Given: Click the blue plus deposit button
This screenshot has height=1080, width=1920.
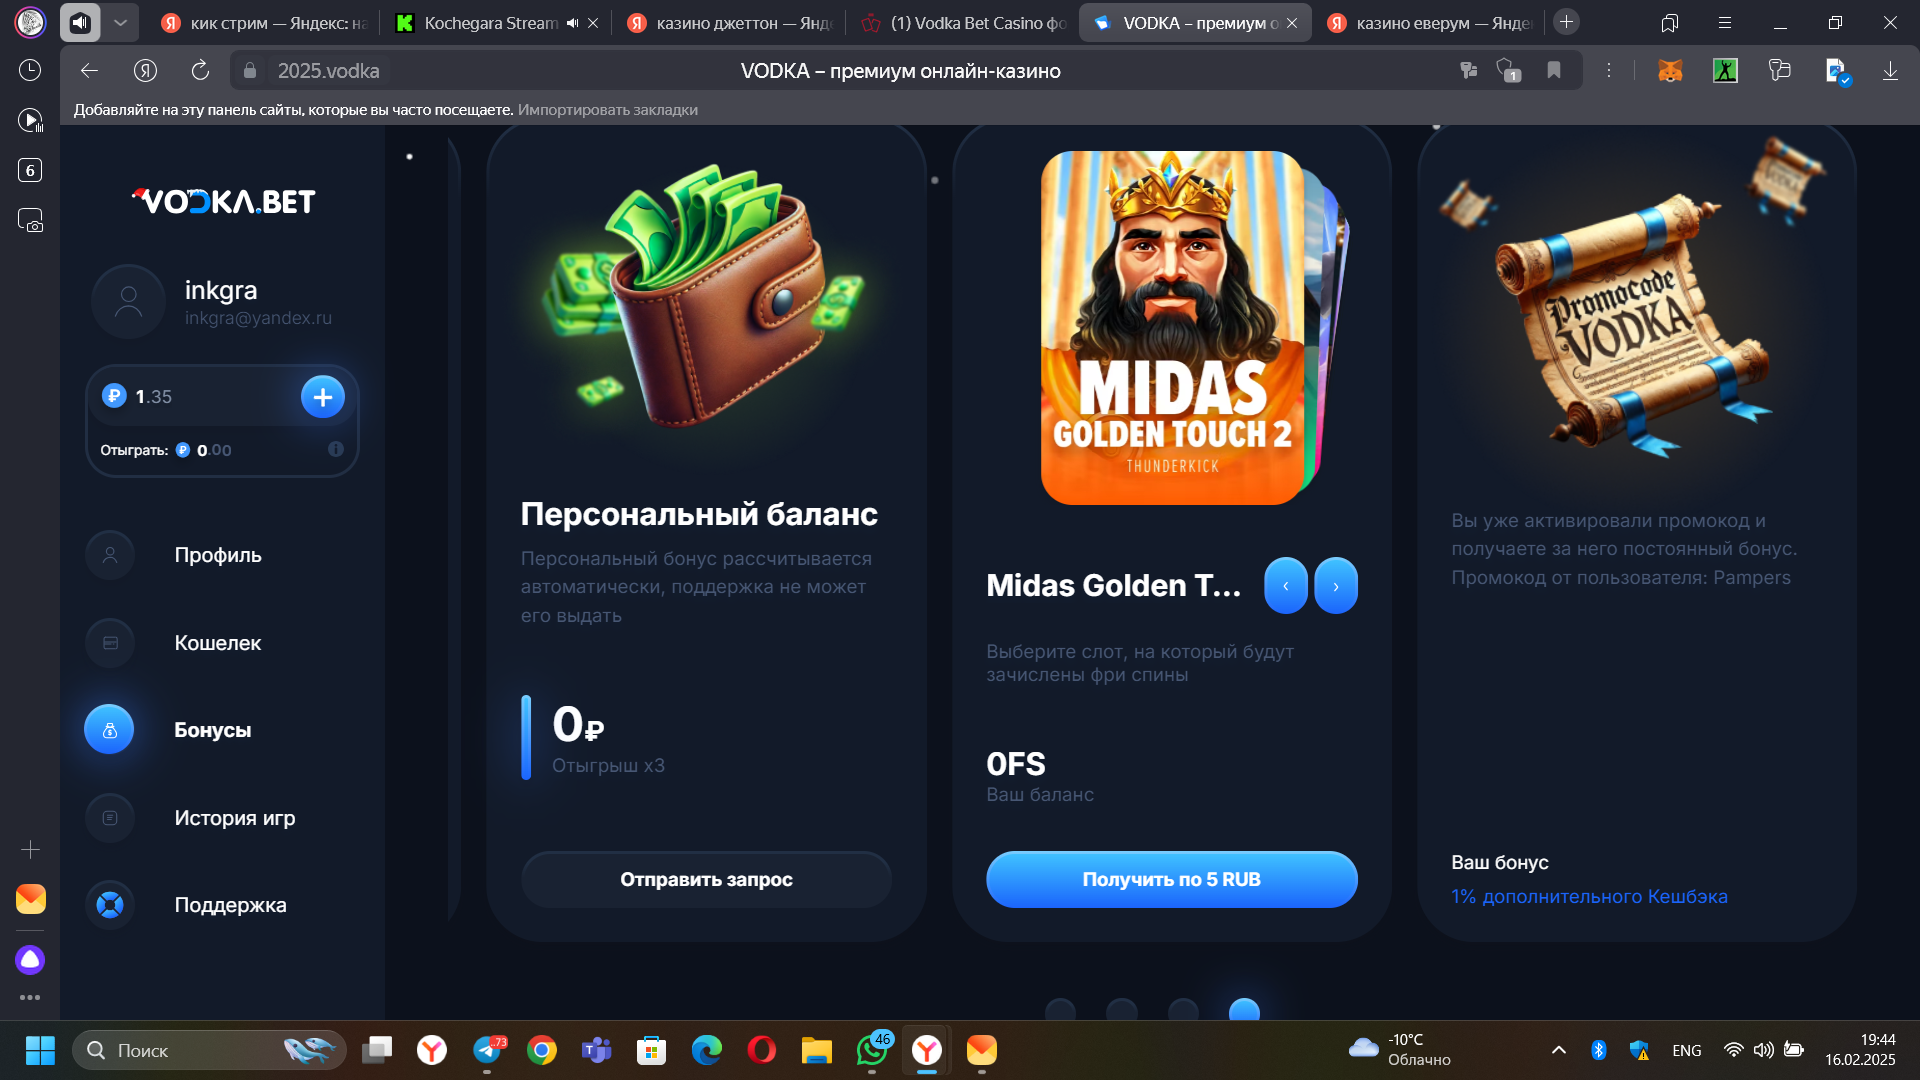Looking at the screenshot, I should tap(322, 397).
